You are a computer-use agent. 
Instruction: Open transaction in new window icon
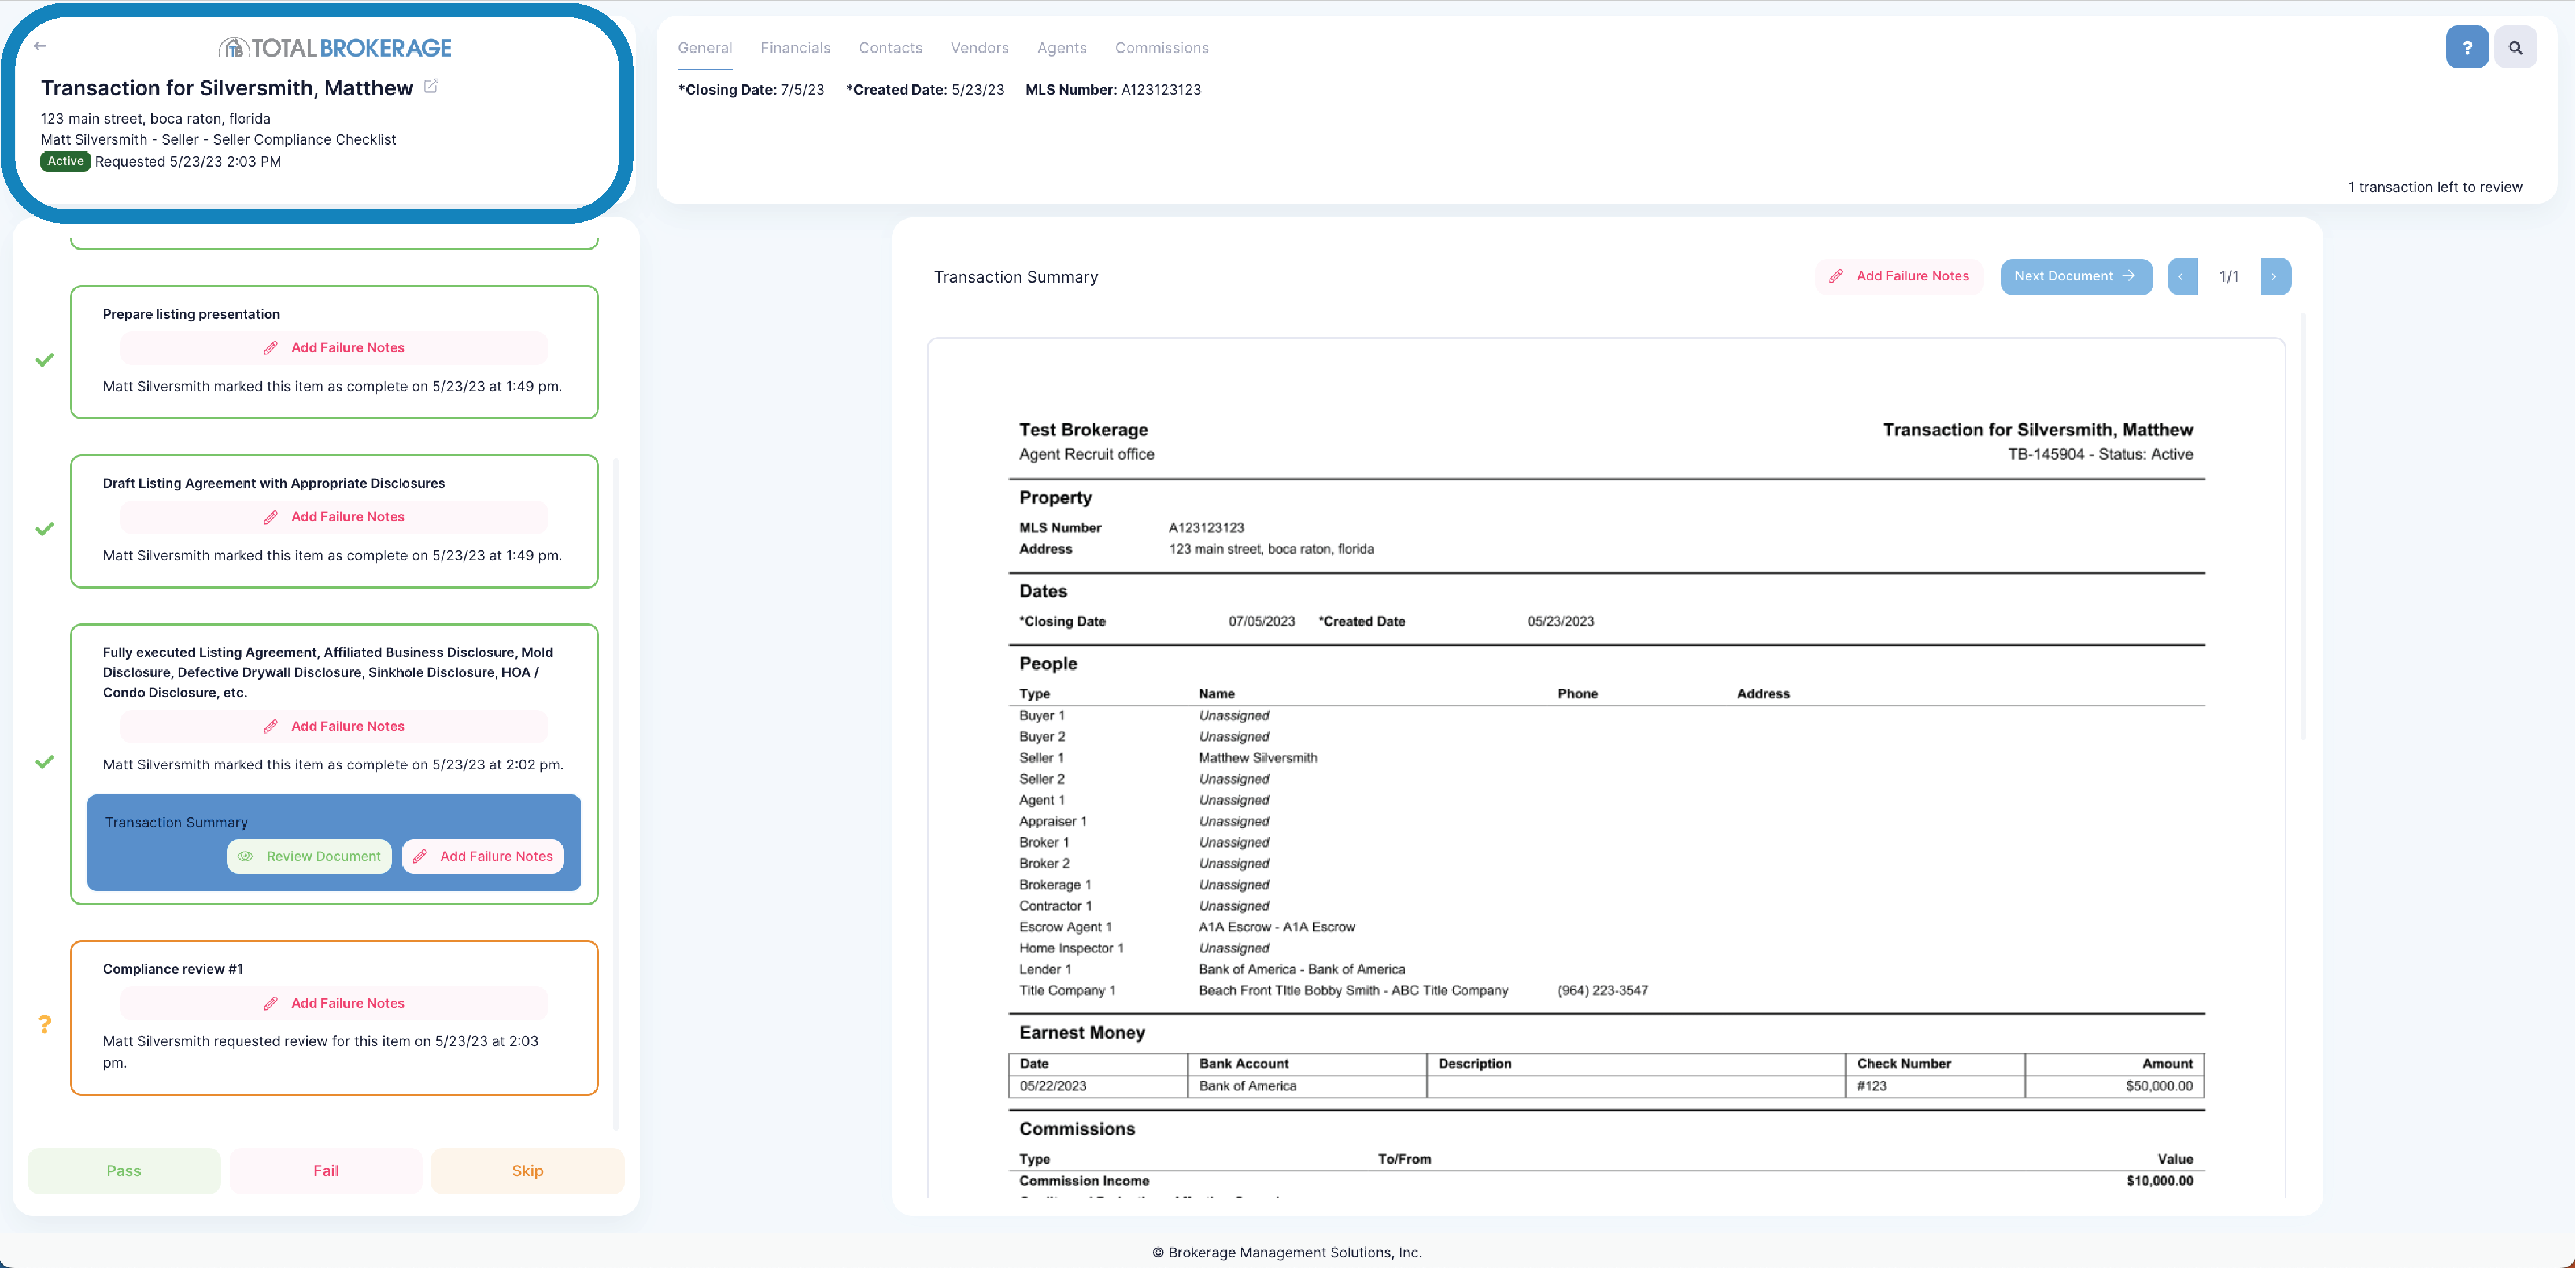(431, 86)
